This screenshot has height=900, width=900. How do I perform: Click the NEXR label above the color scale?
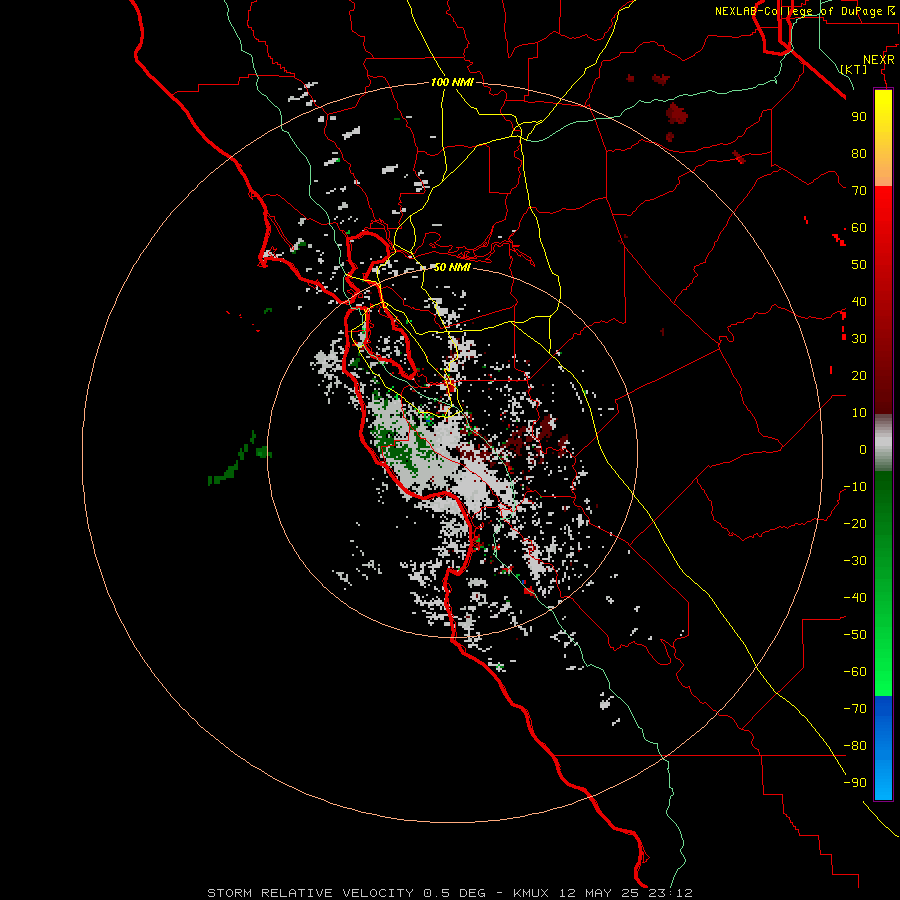878,60
